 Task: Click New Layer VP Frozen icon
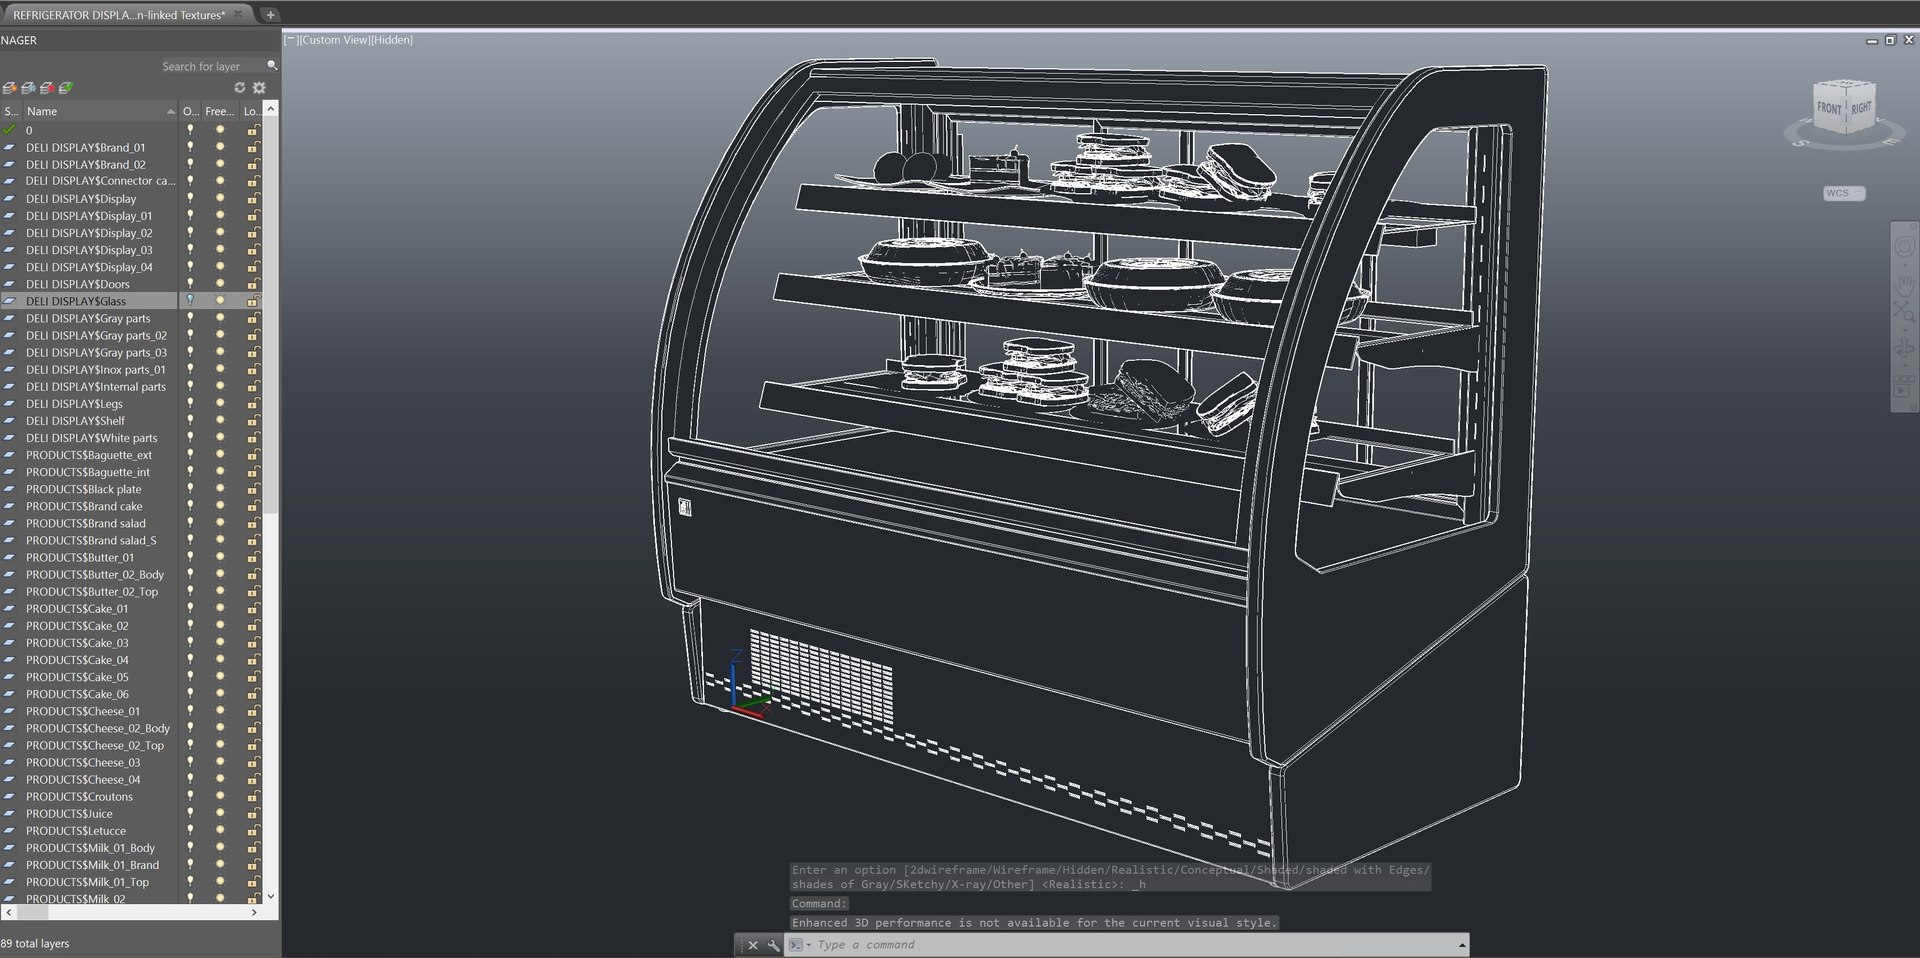[28, 88]
